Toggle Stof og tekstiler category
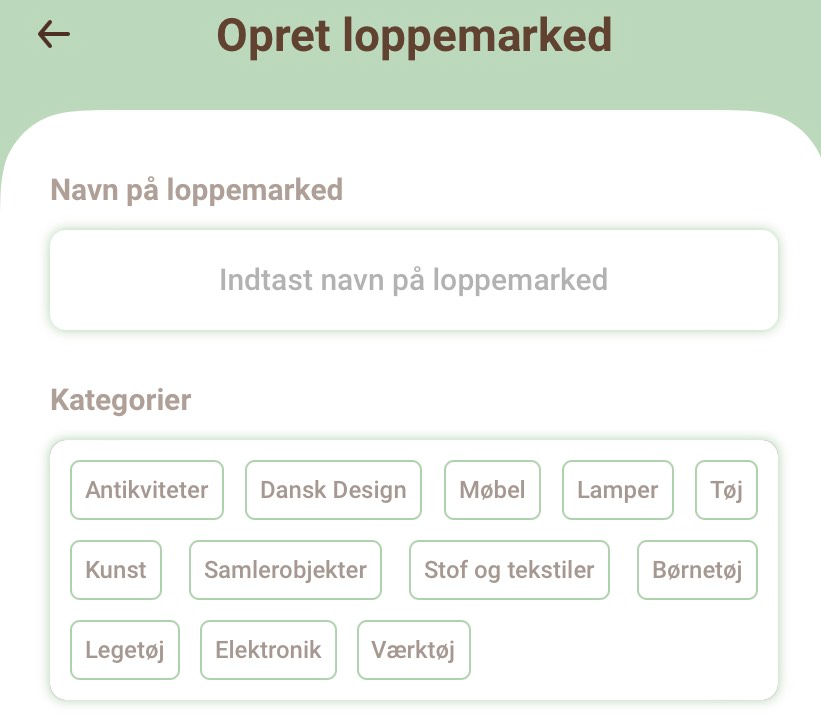Screen dimensions: 821x717 (509, 570)
